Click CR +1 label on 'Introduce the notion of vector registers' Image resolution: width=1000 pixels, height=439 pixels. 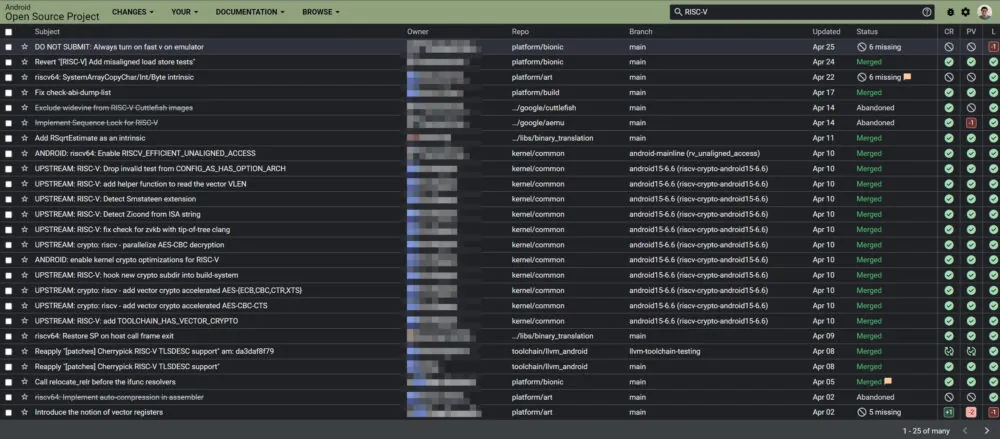click(949, 412)
